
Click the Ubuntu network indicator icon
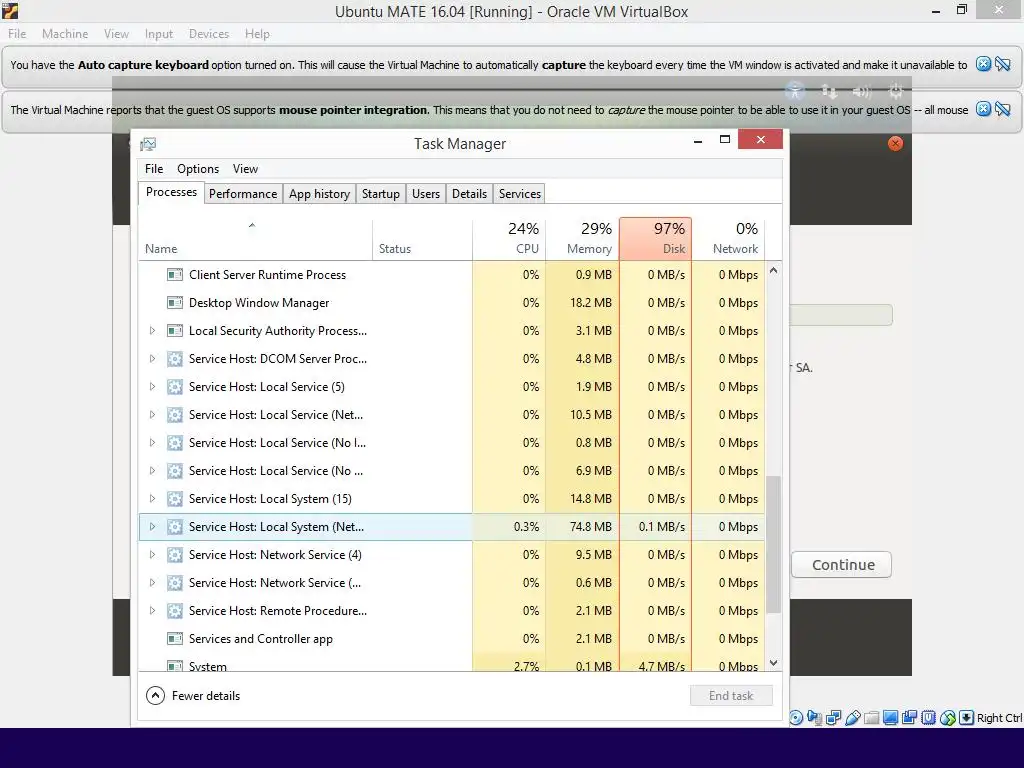pos(829,91)
